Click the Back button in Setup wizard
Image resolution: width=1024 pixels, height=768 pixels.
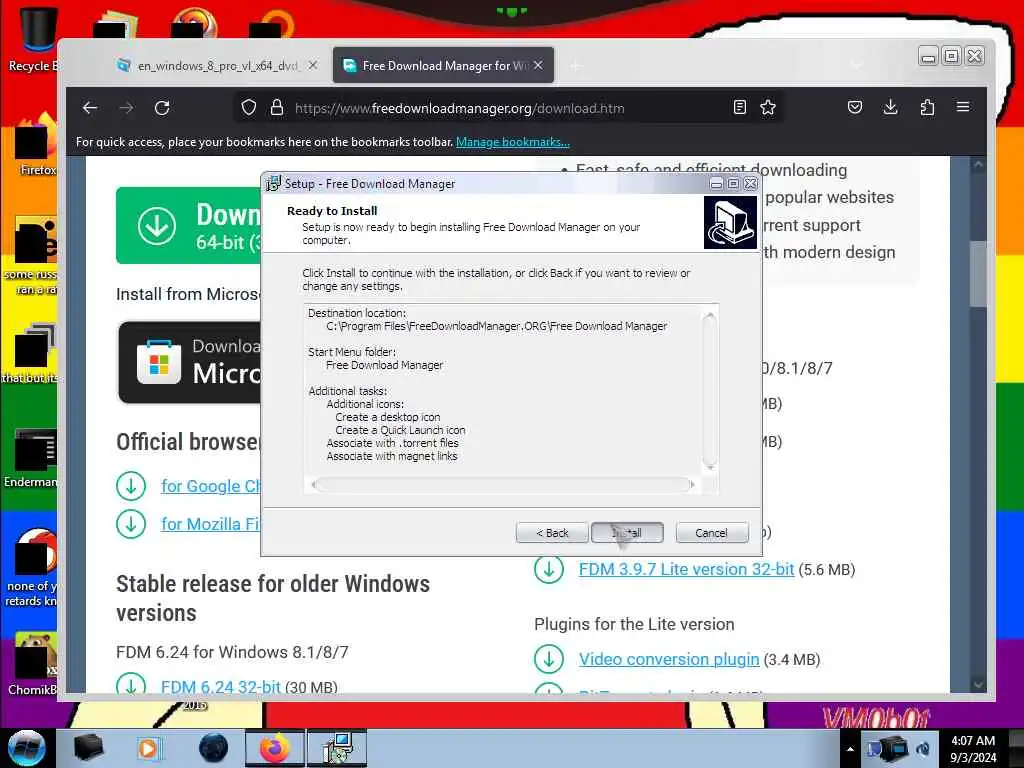tap(552, 533)
